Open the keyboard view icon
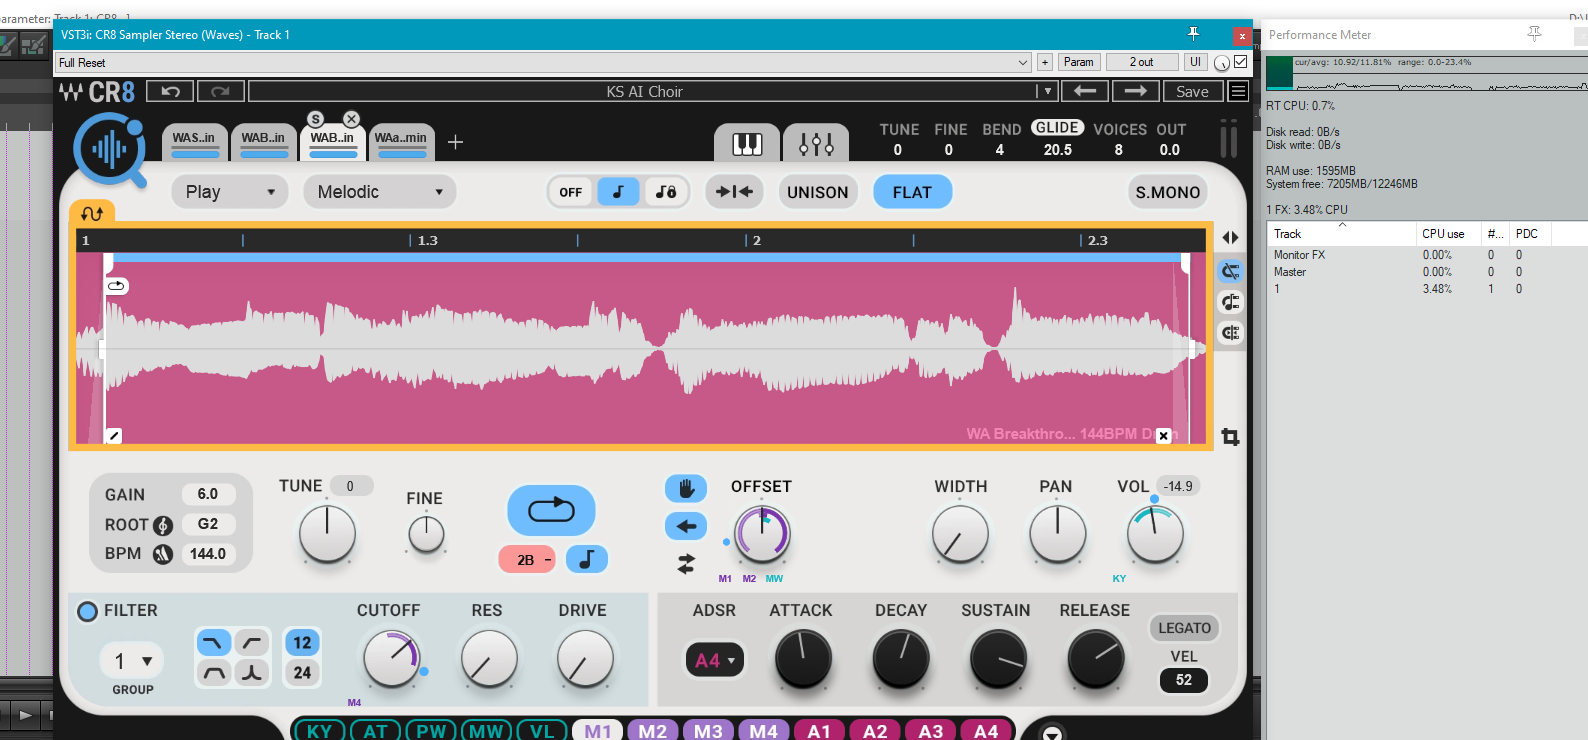Image resolution: width=1588 pixels, height=740 pixels. pyautogui.click(x=747, y=144)
